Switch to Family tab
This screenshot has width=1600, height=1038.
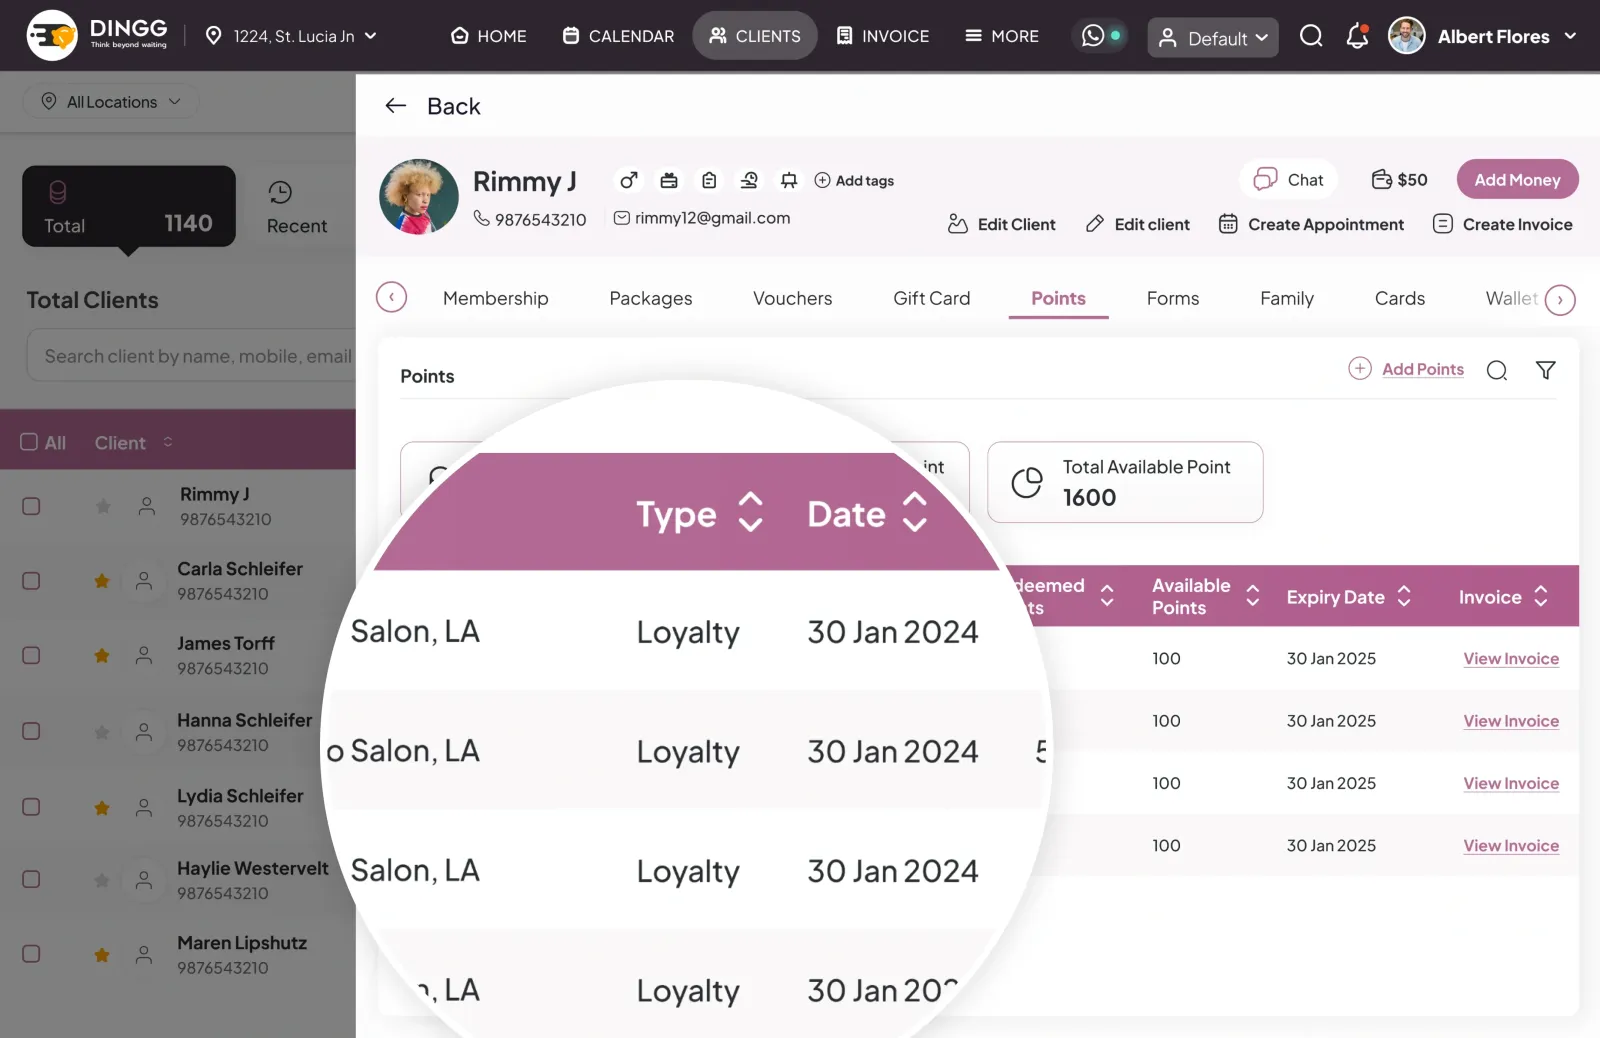point(1286,298)
